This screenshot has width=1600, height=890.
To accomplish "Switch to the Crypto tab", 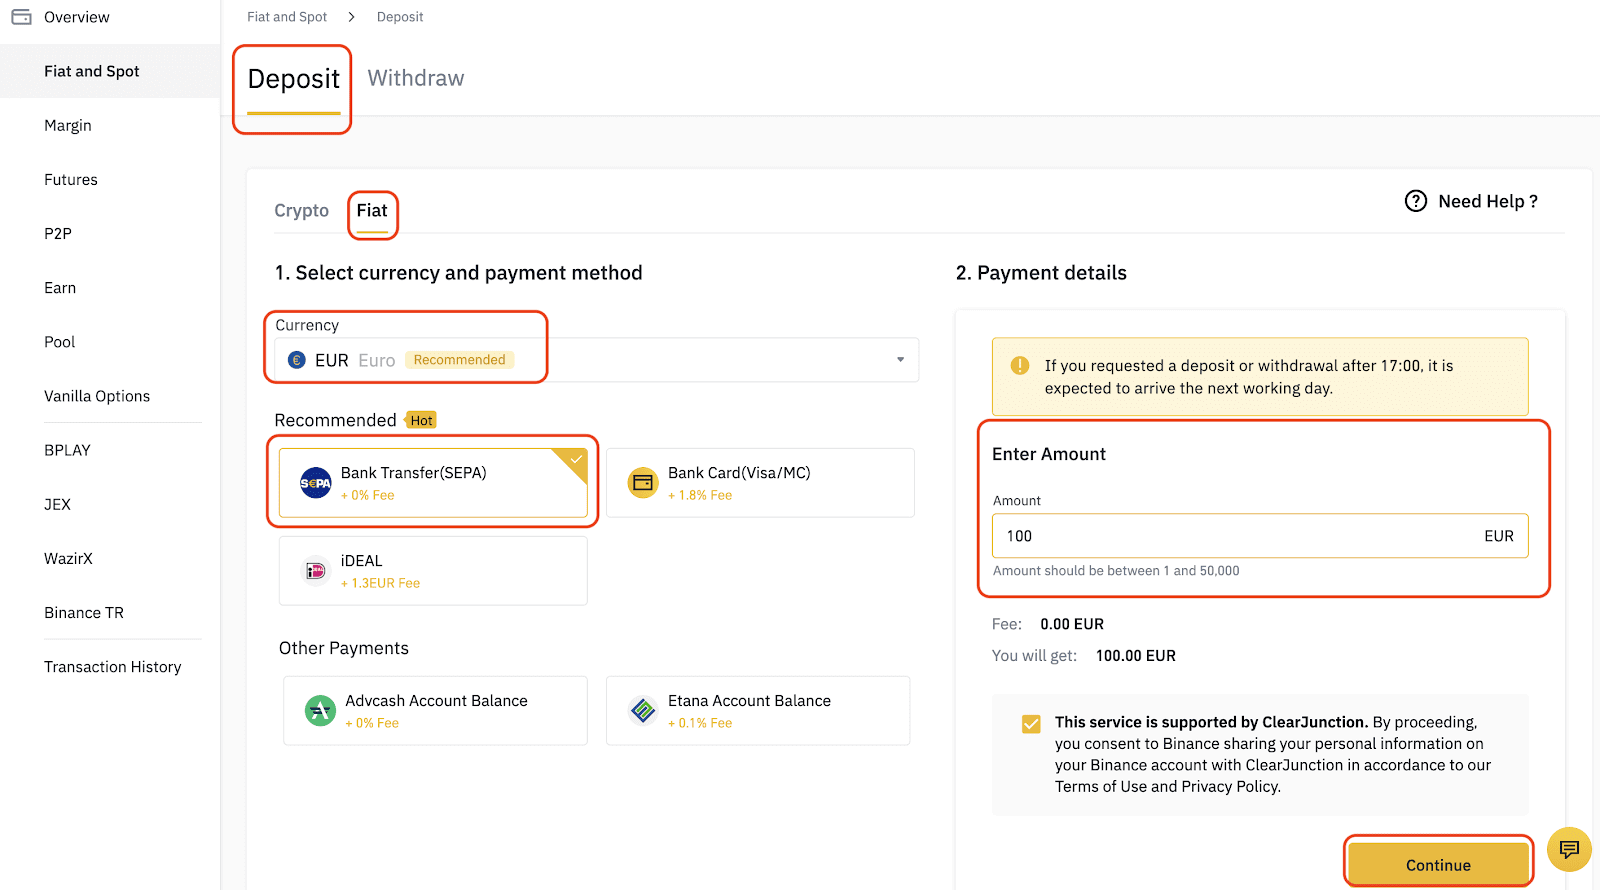I will (301, 211).
